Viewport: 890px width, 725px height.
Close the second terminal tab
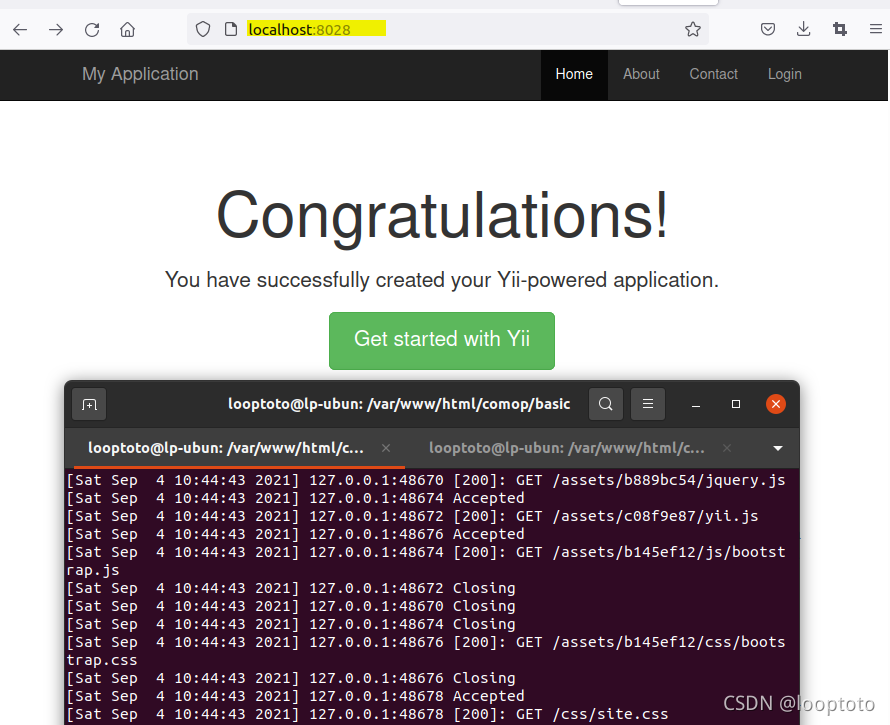pos(727,448)
